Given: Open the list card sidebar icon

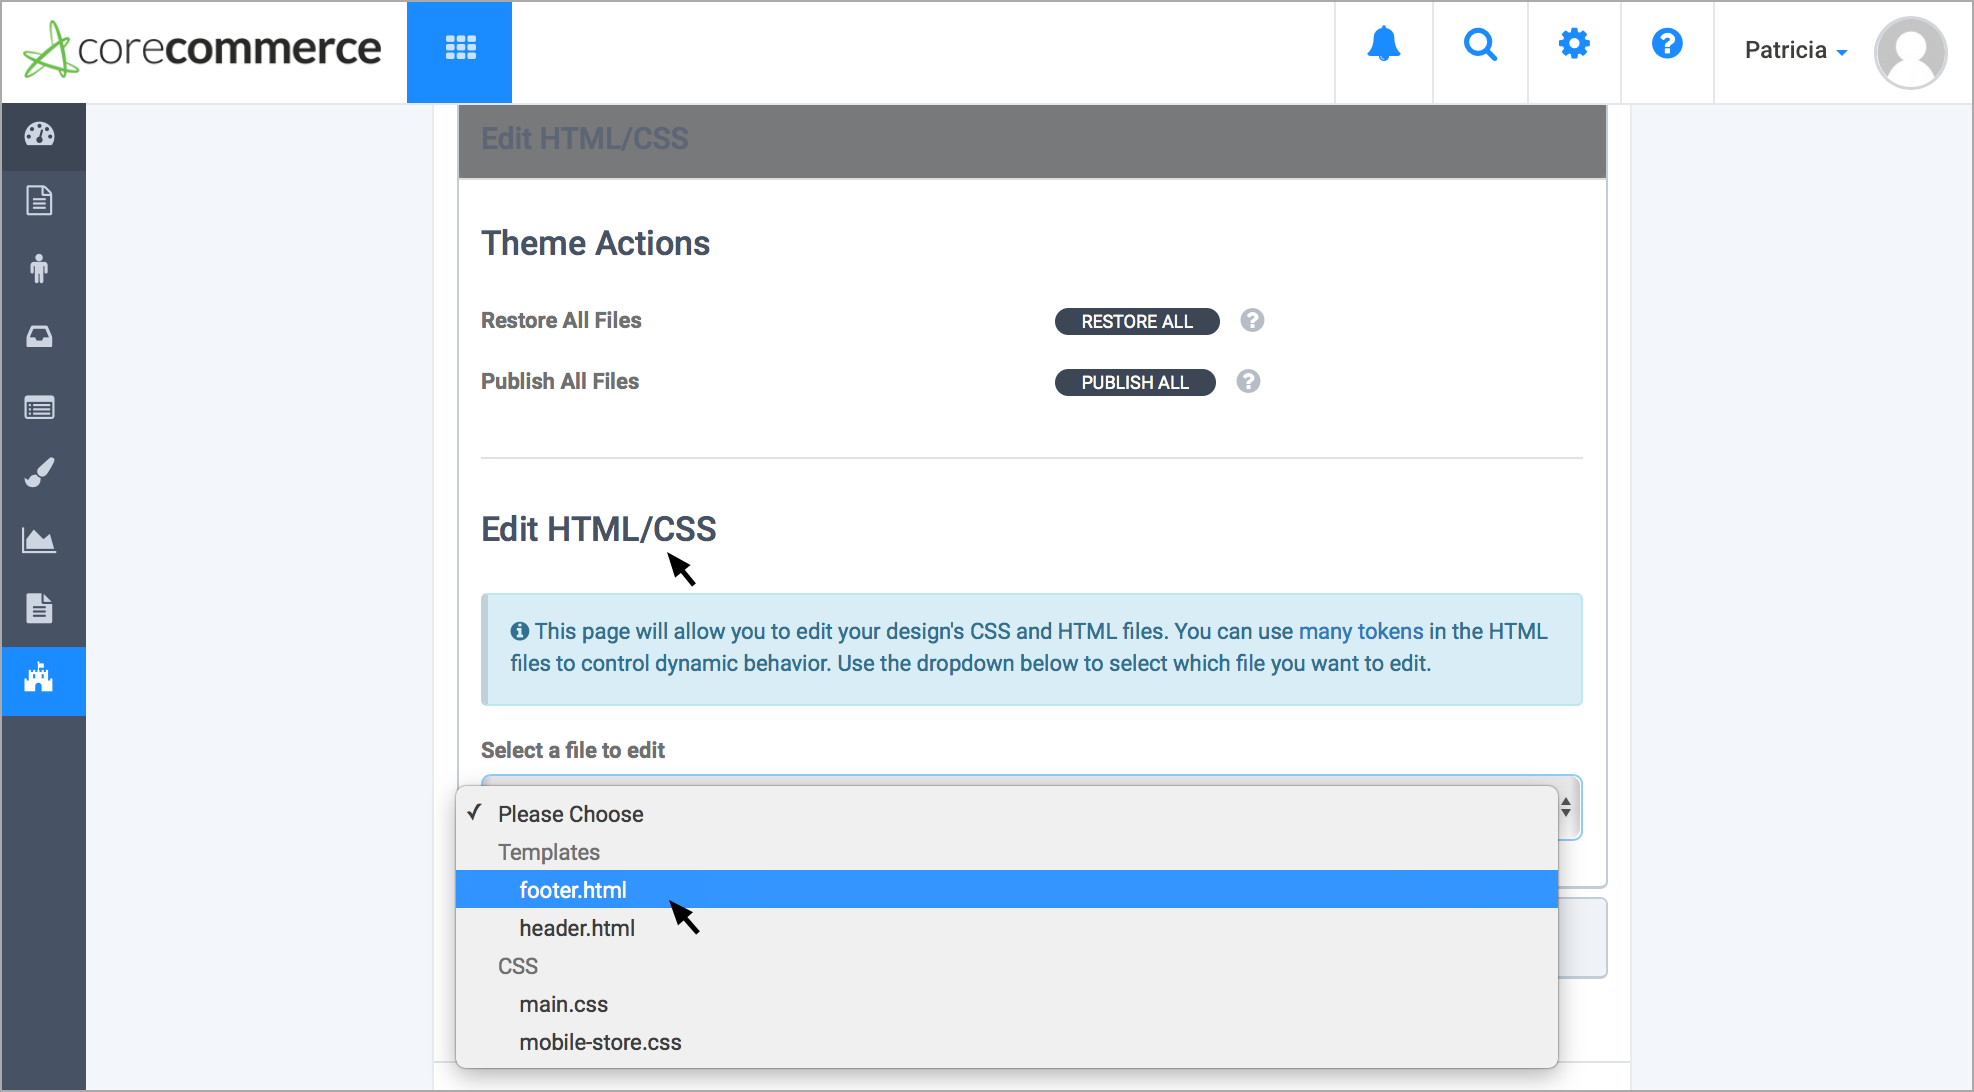Looking at the screenshot, I should tap(40, 407).
